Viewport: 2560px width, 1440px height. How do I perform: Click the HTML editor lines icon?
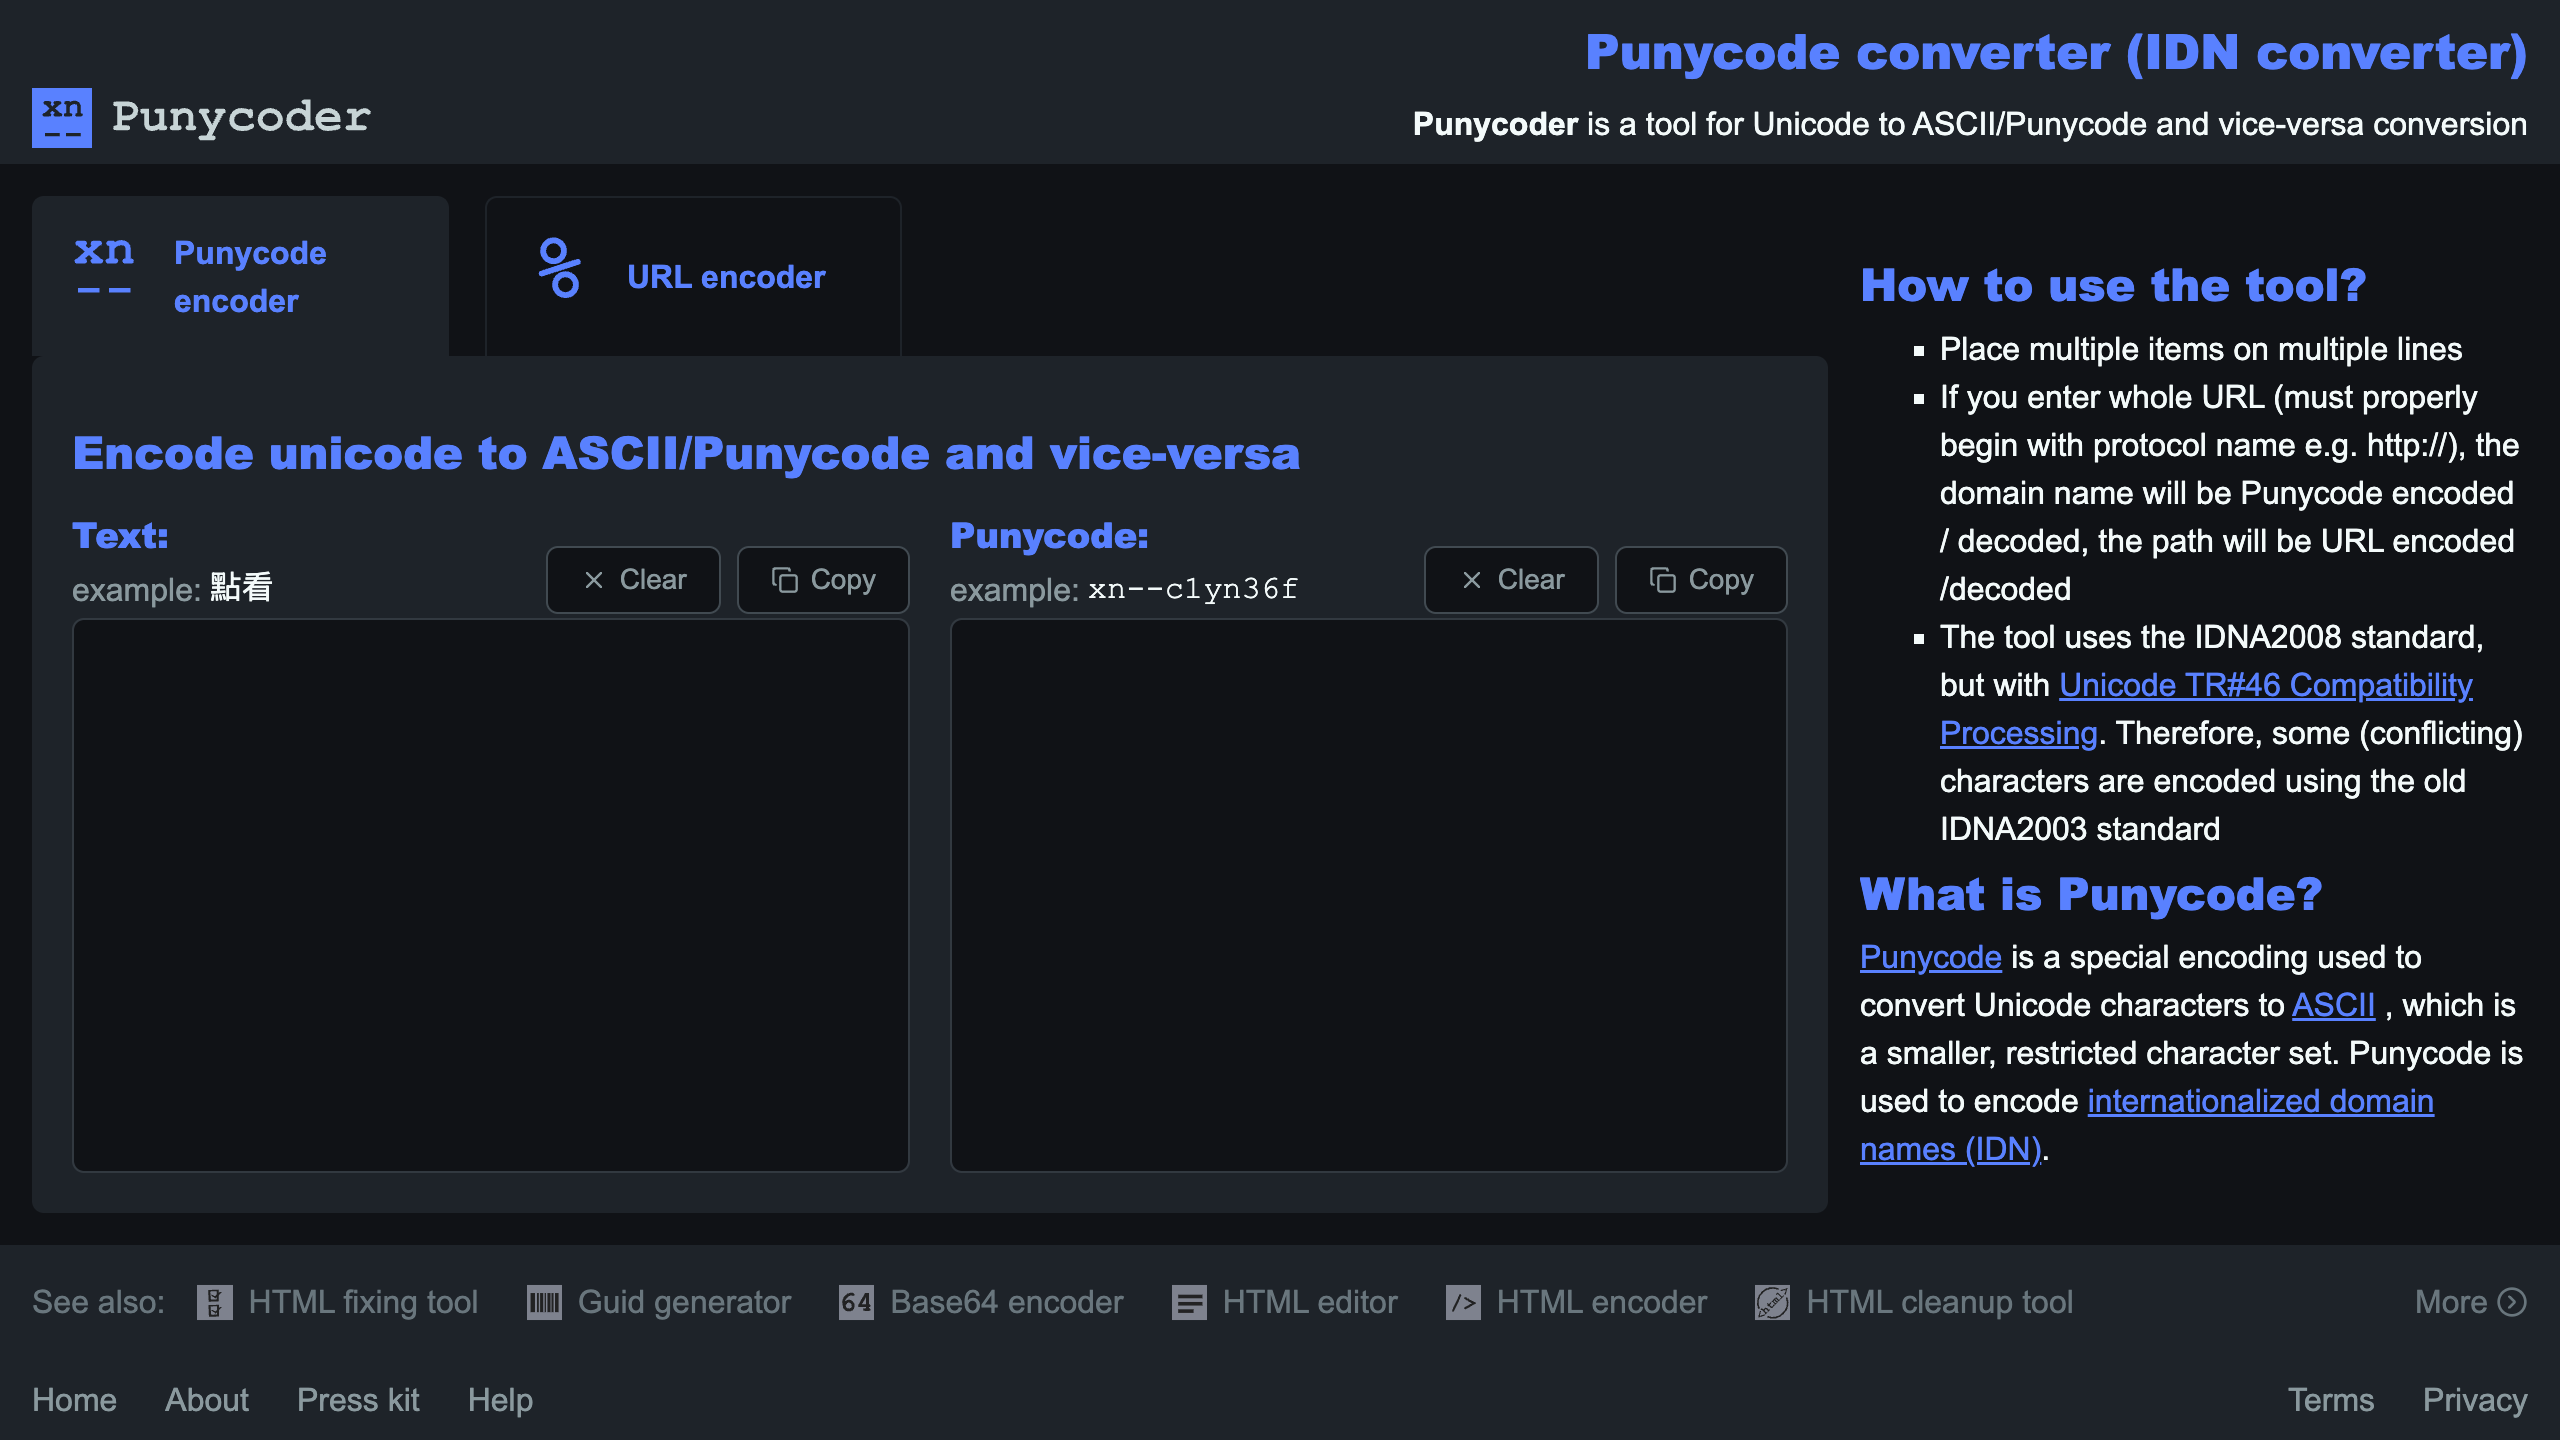pyautogui.click(x=1189, y=1303)
